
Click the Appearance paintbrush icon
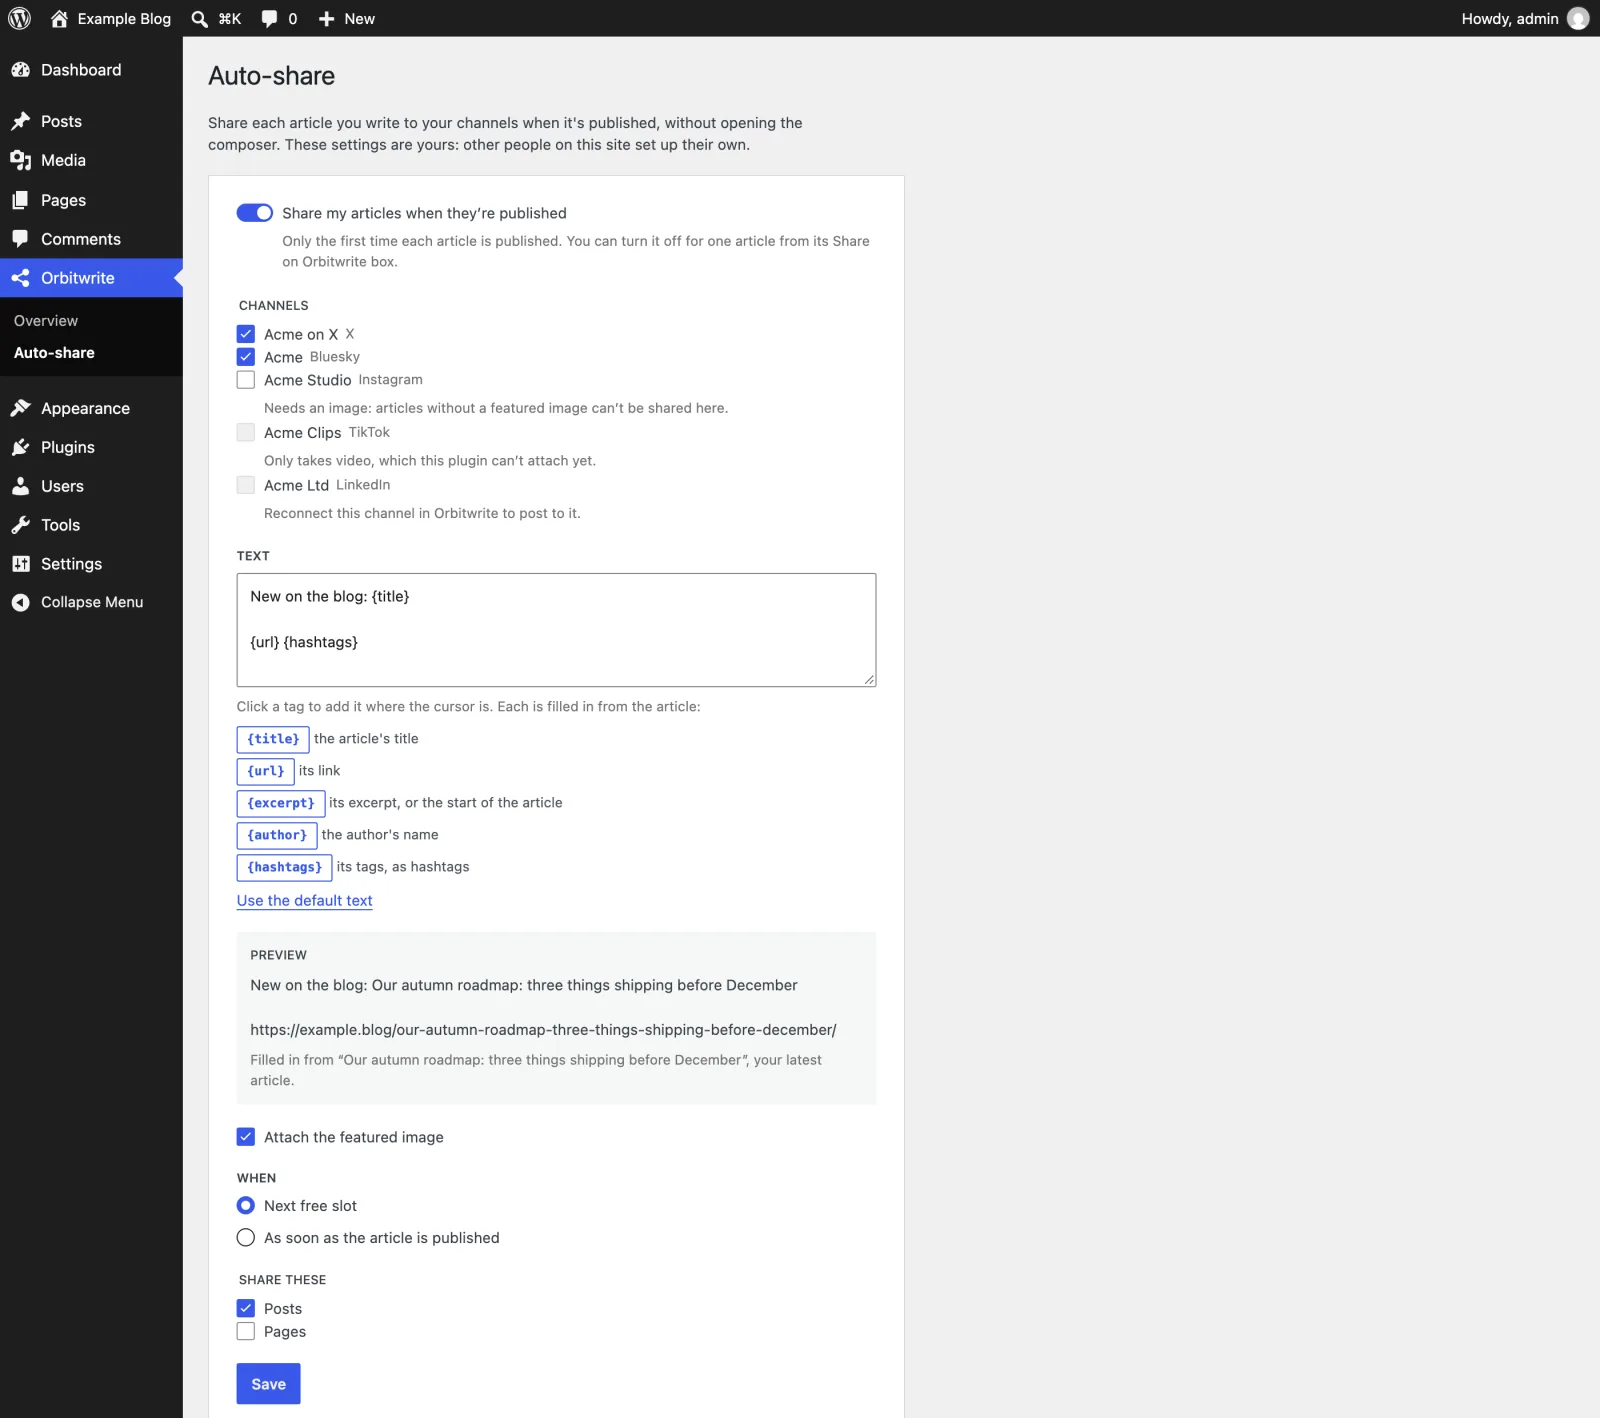point(21,408)
